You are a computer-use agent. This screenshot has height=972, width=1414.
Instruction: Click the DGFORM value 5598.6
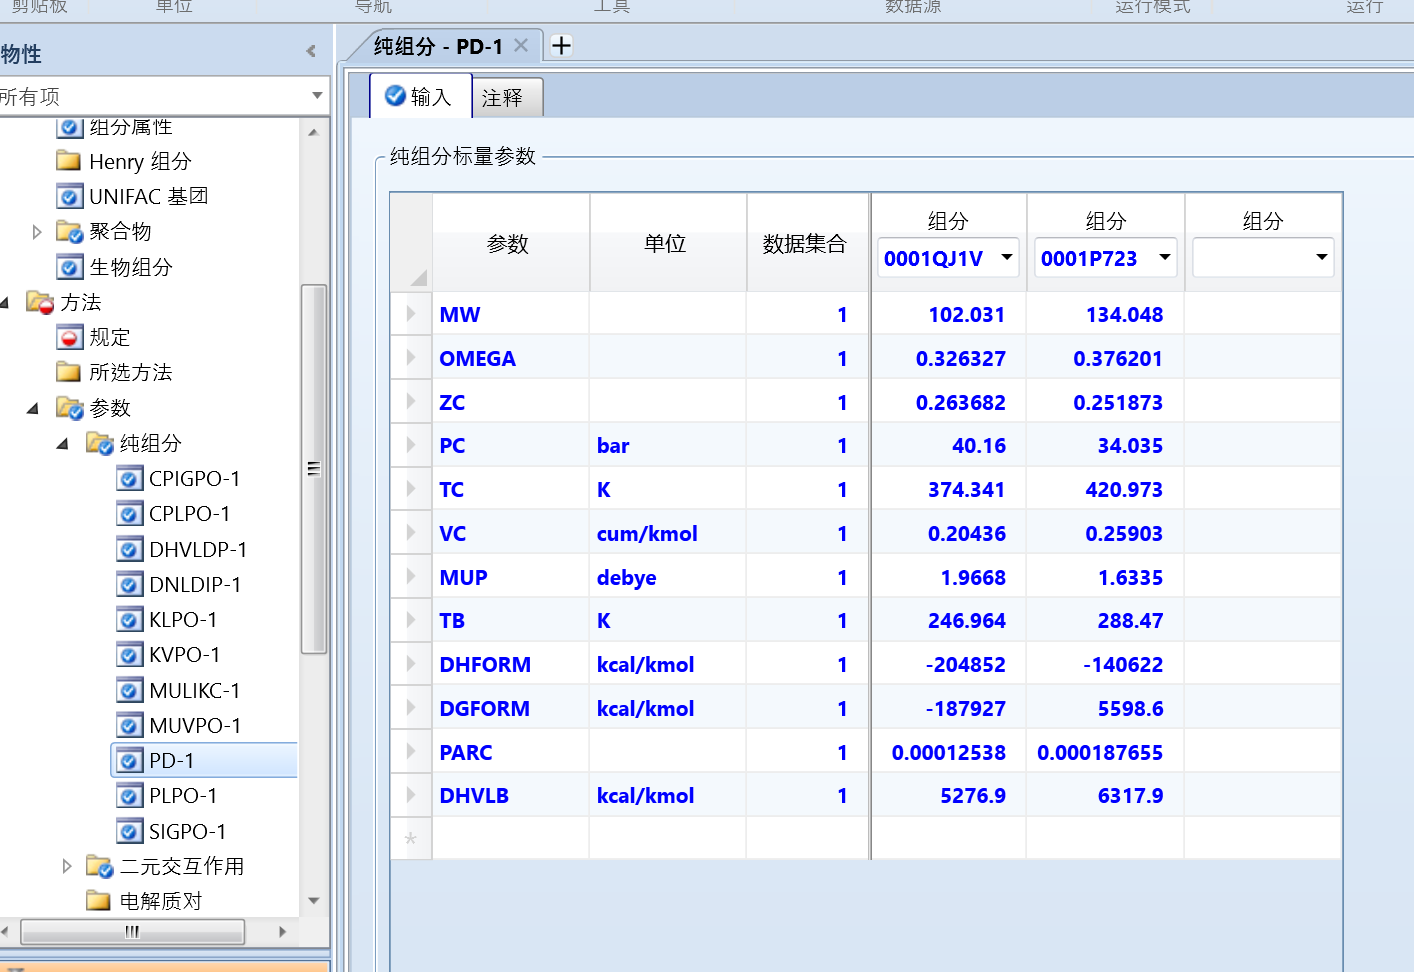(1106, 709)
